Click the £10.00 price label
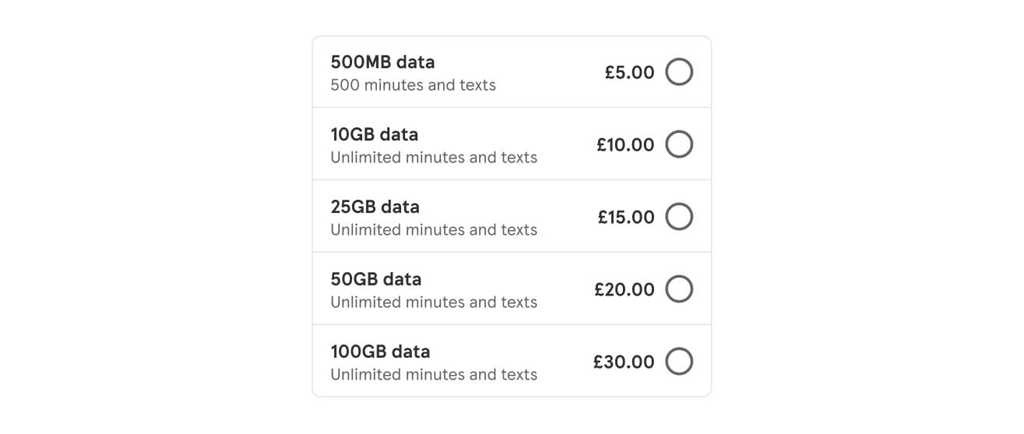The height and width of the screenshot is (434, 1024). point(625,145)
